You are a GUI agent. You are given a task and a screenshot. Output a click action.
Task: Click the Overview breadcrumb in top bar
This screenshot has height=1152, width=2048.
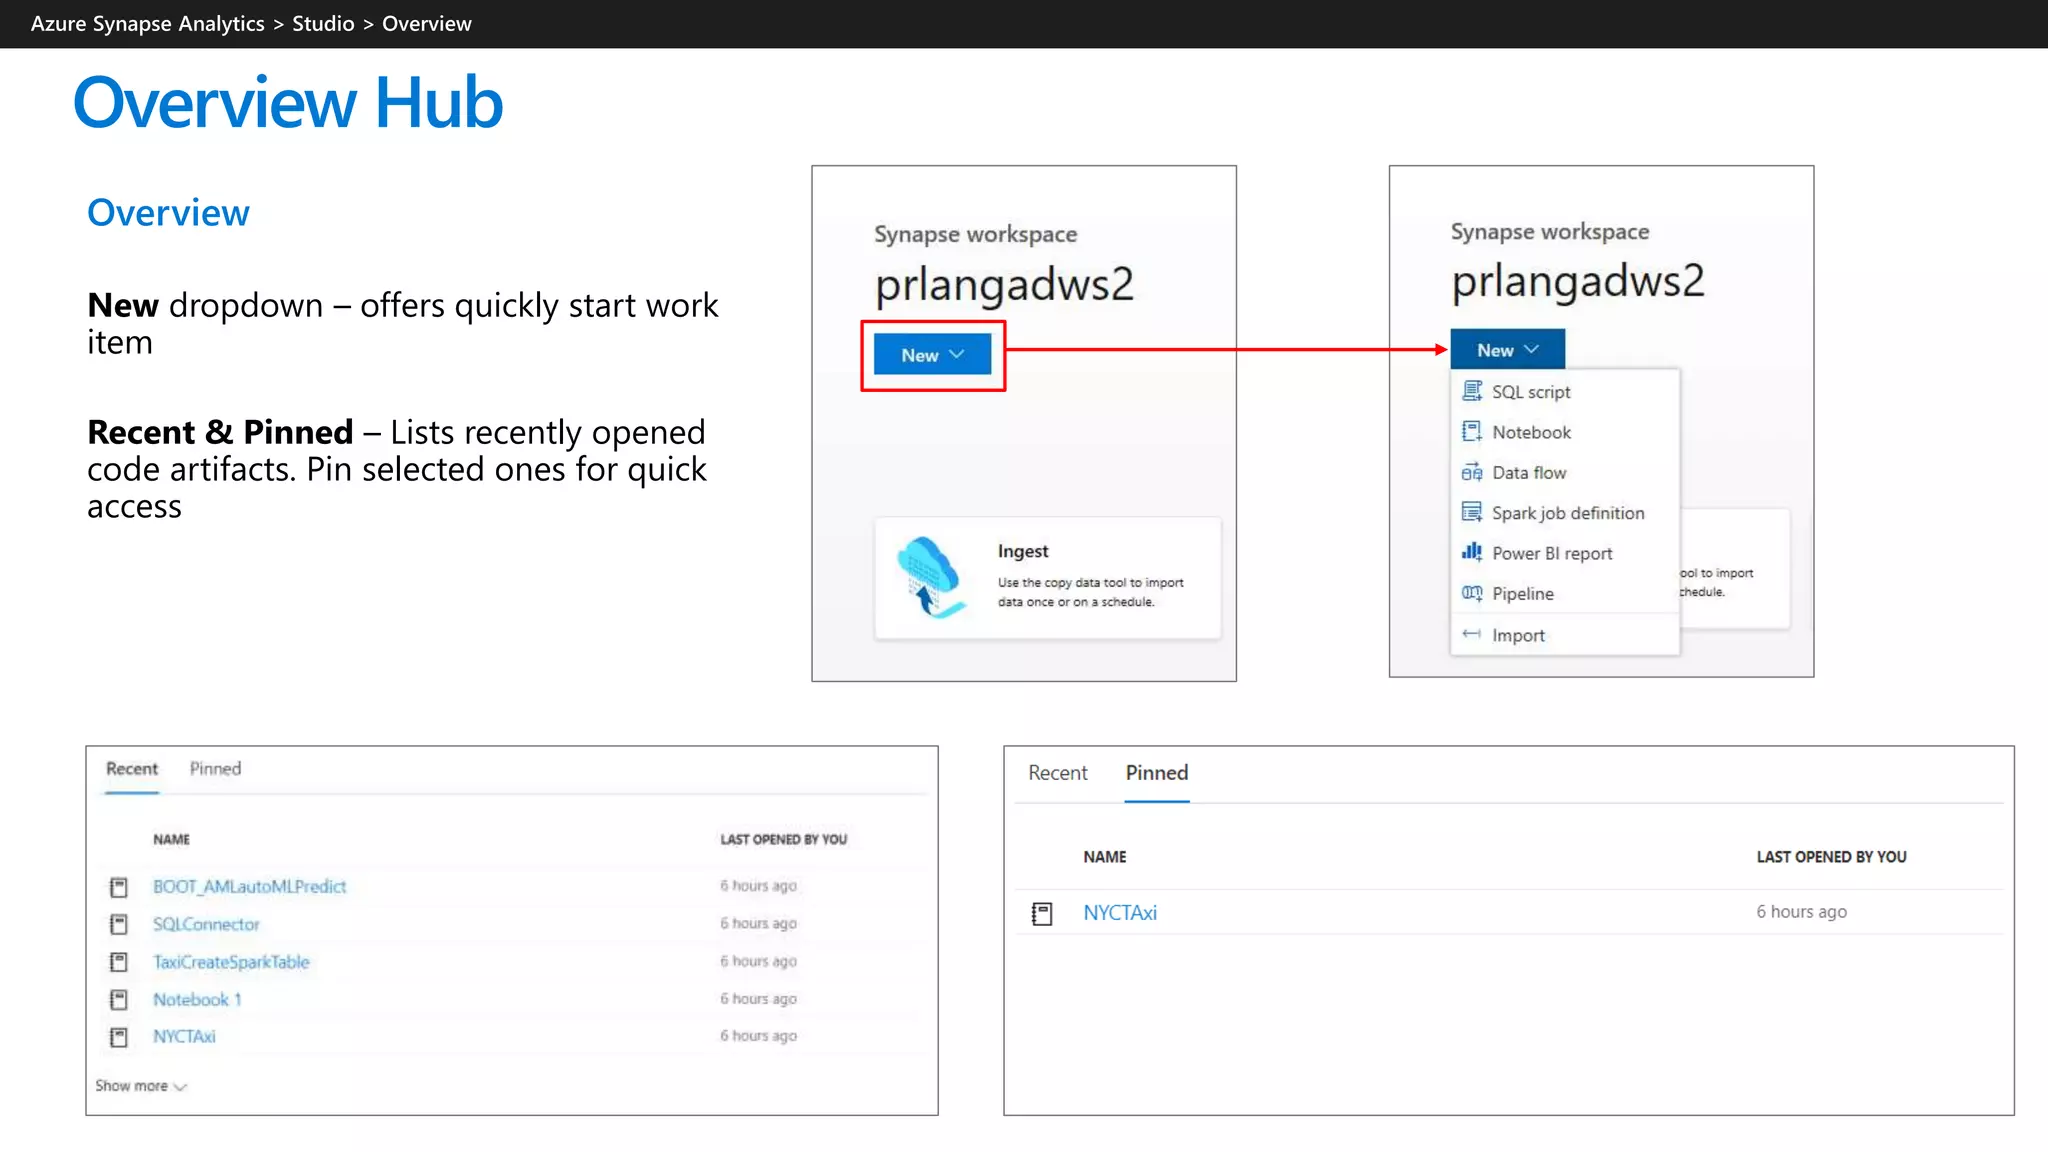coord(427,24)
